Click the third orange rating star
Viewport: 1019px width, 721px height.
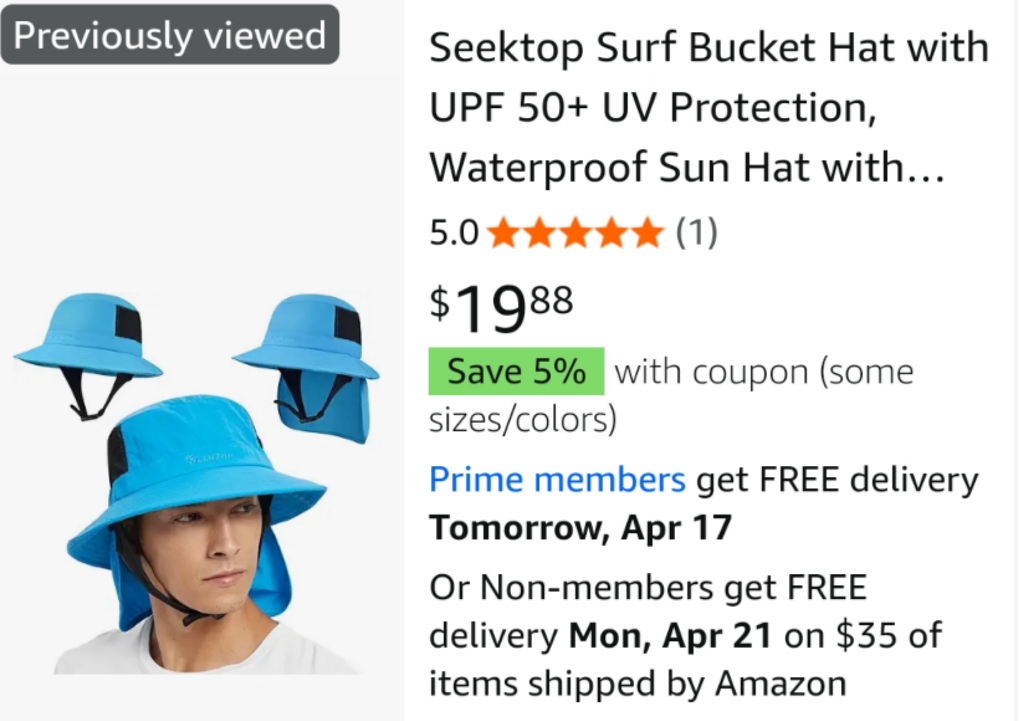(576, 234)
